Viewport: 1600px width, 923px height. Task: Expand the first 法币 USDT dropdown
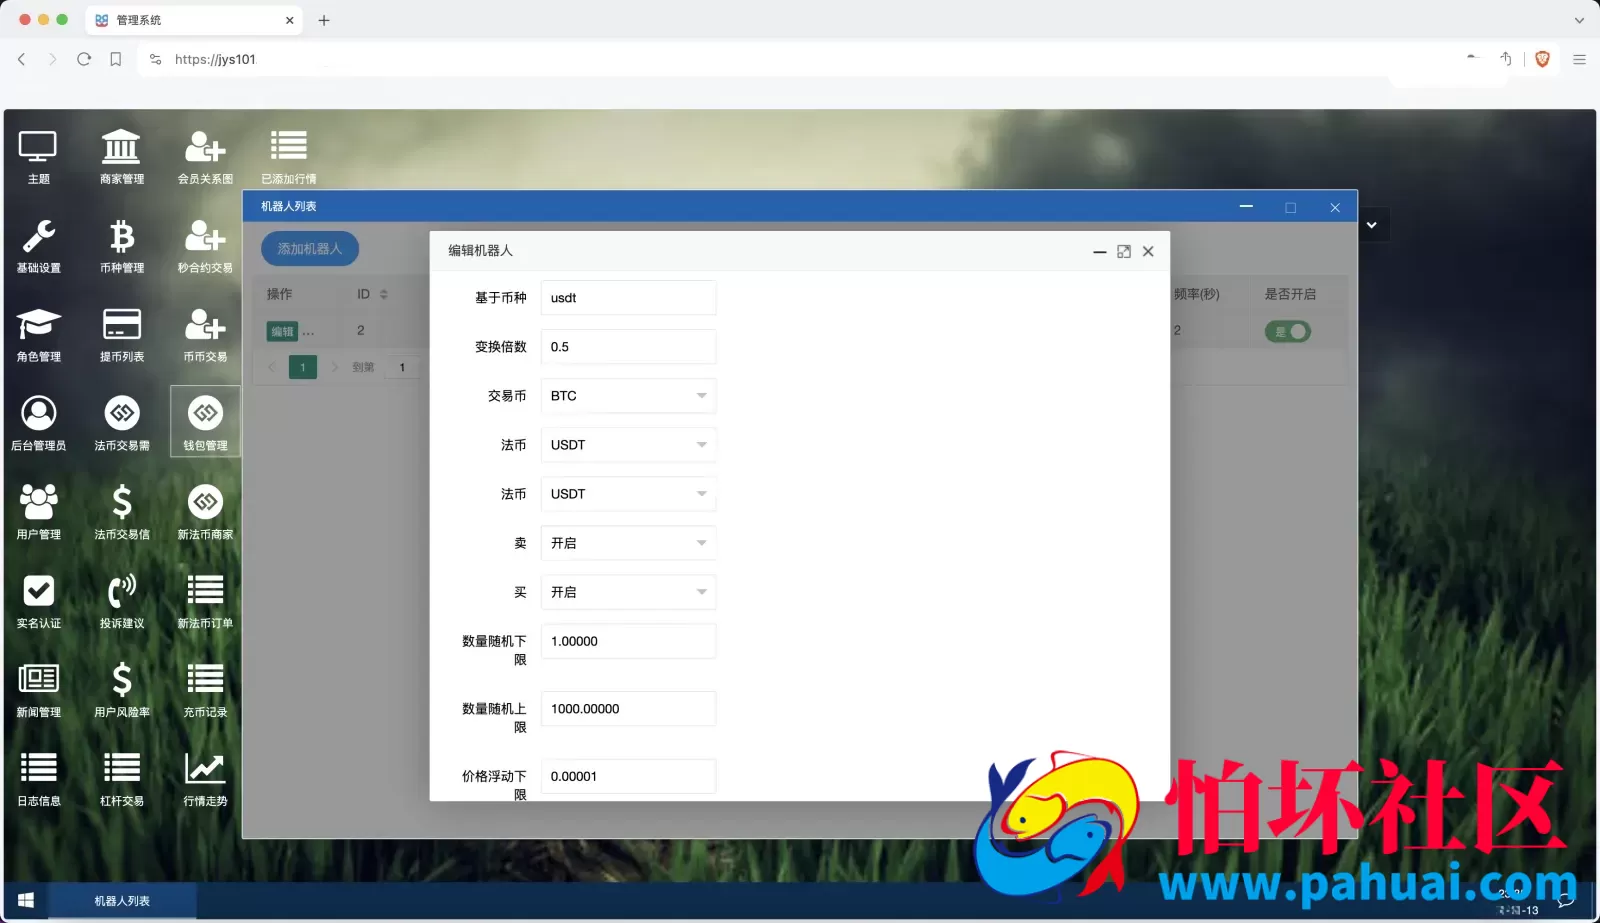tap(628, 445)
